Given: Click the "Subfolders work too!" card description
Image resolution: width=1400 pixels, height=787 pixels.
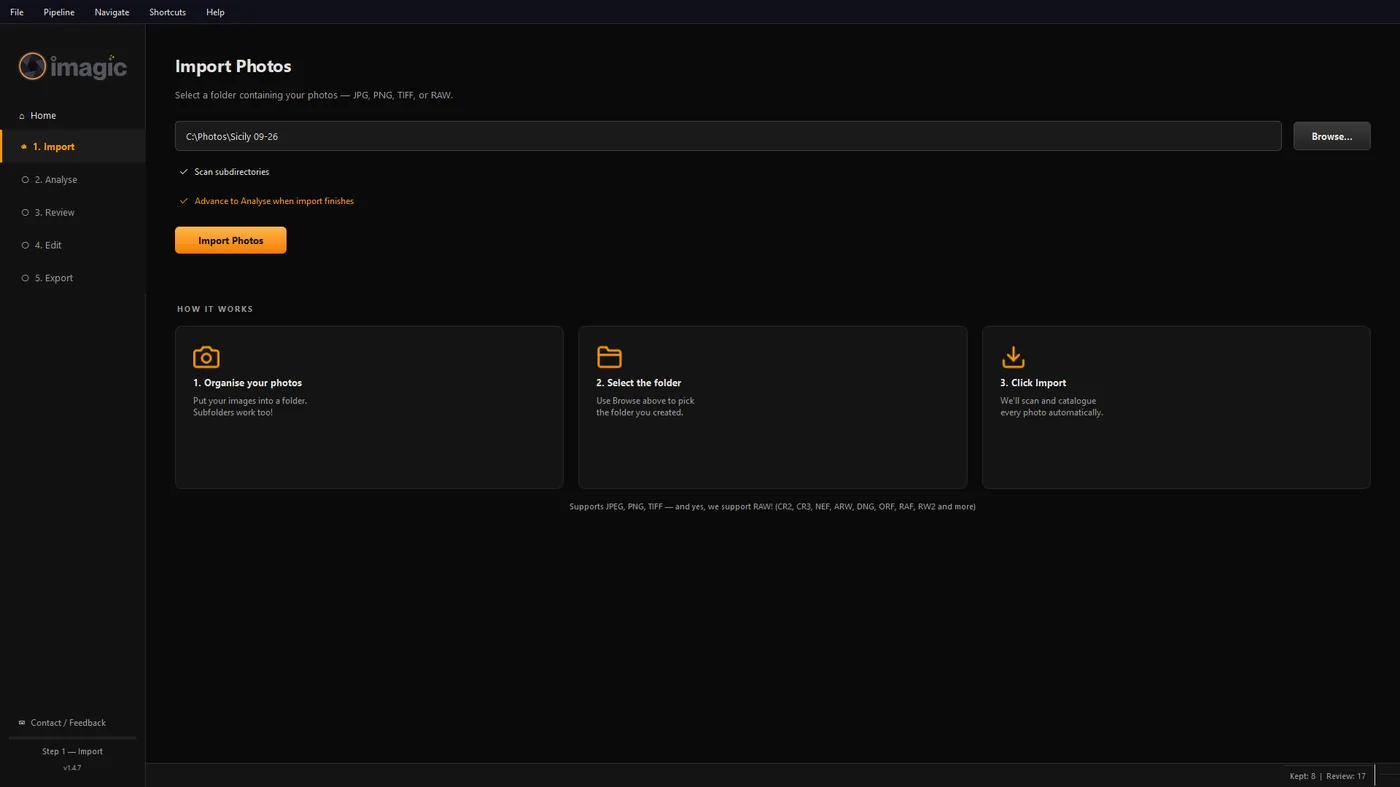Looking at the screenshot, I should (233, 412).
